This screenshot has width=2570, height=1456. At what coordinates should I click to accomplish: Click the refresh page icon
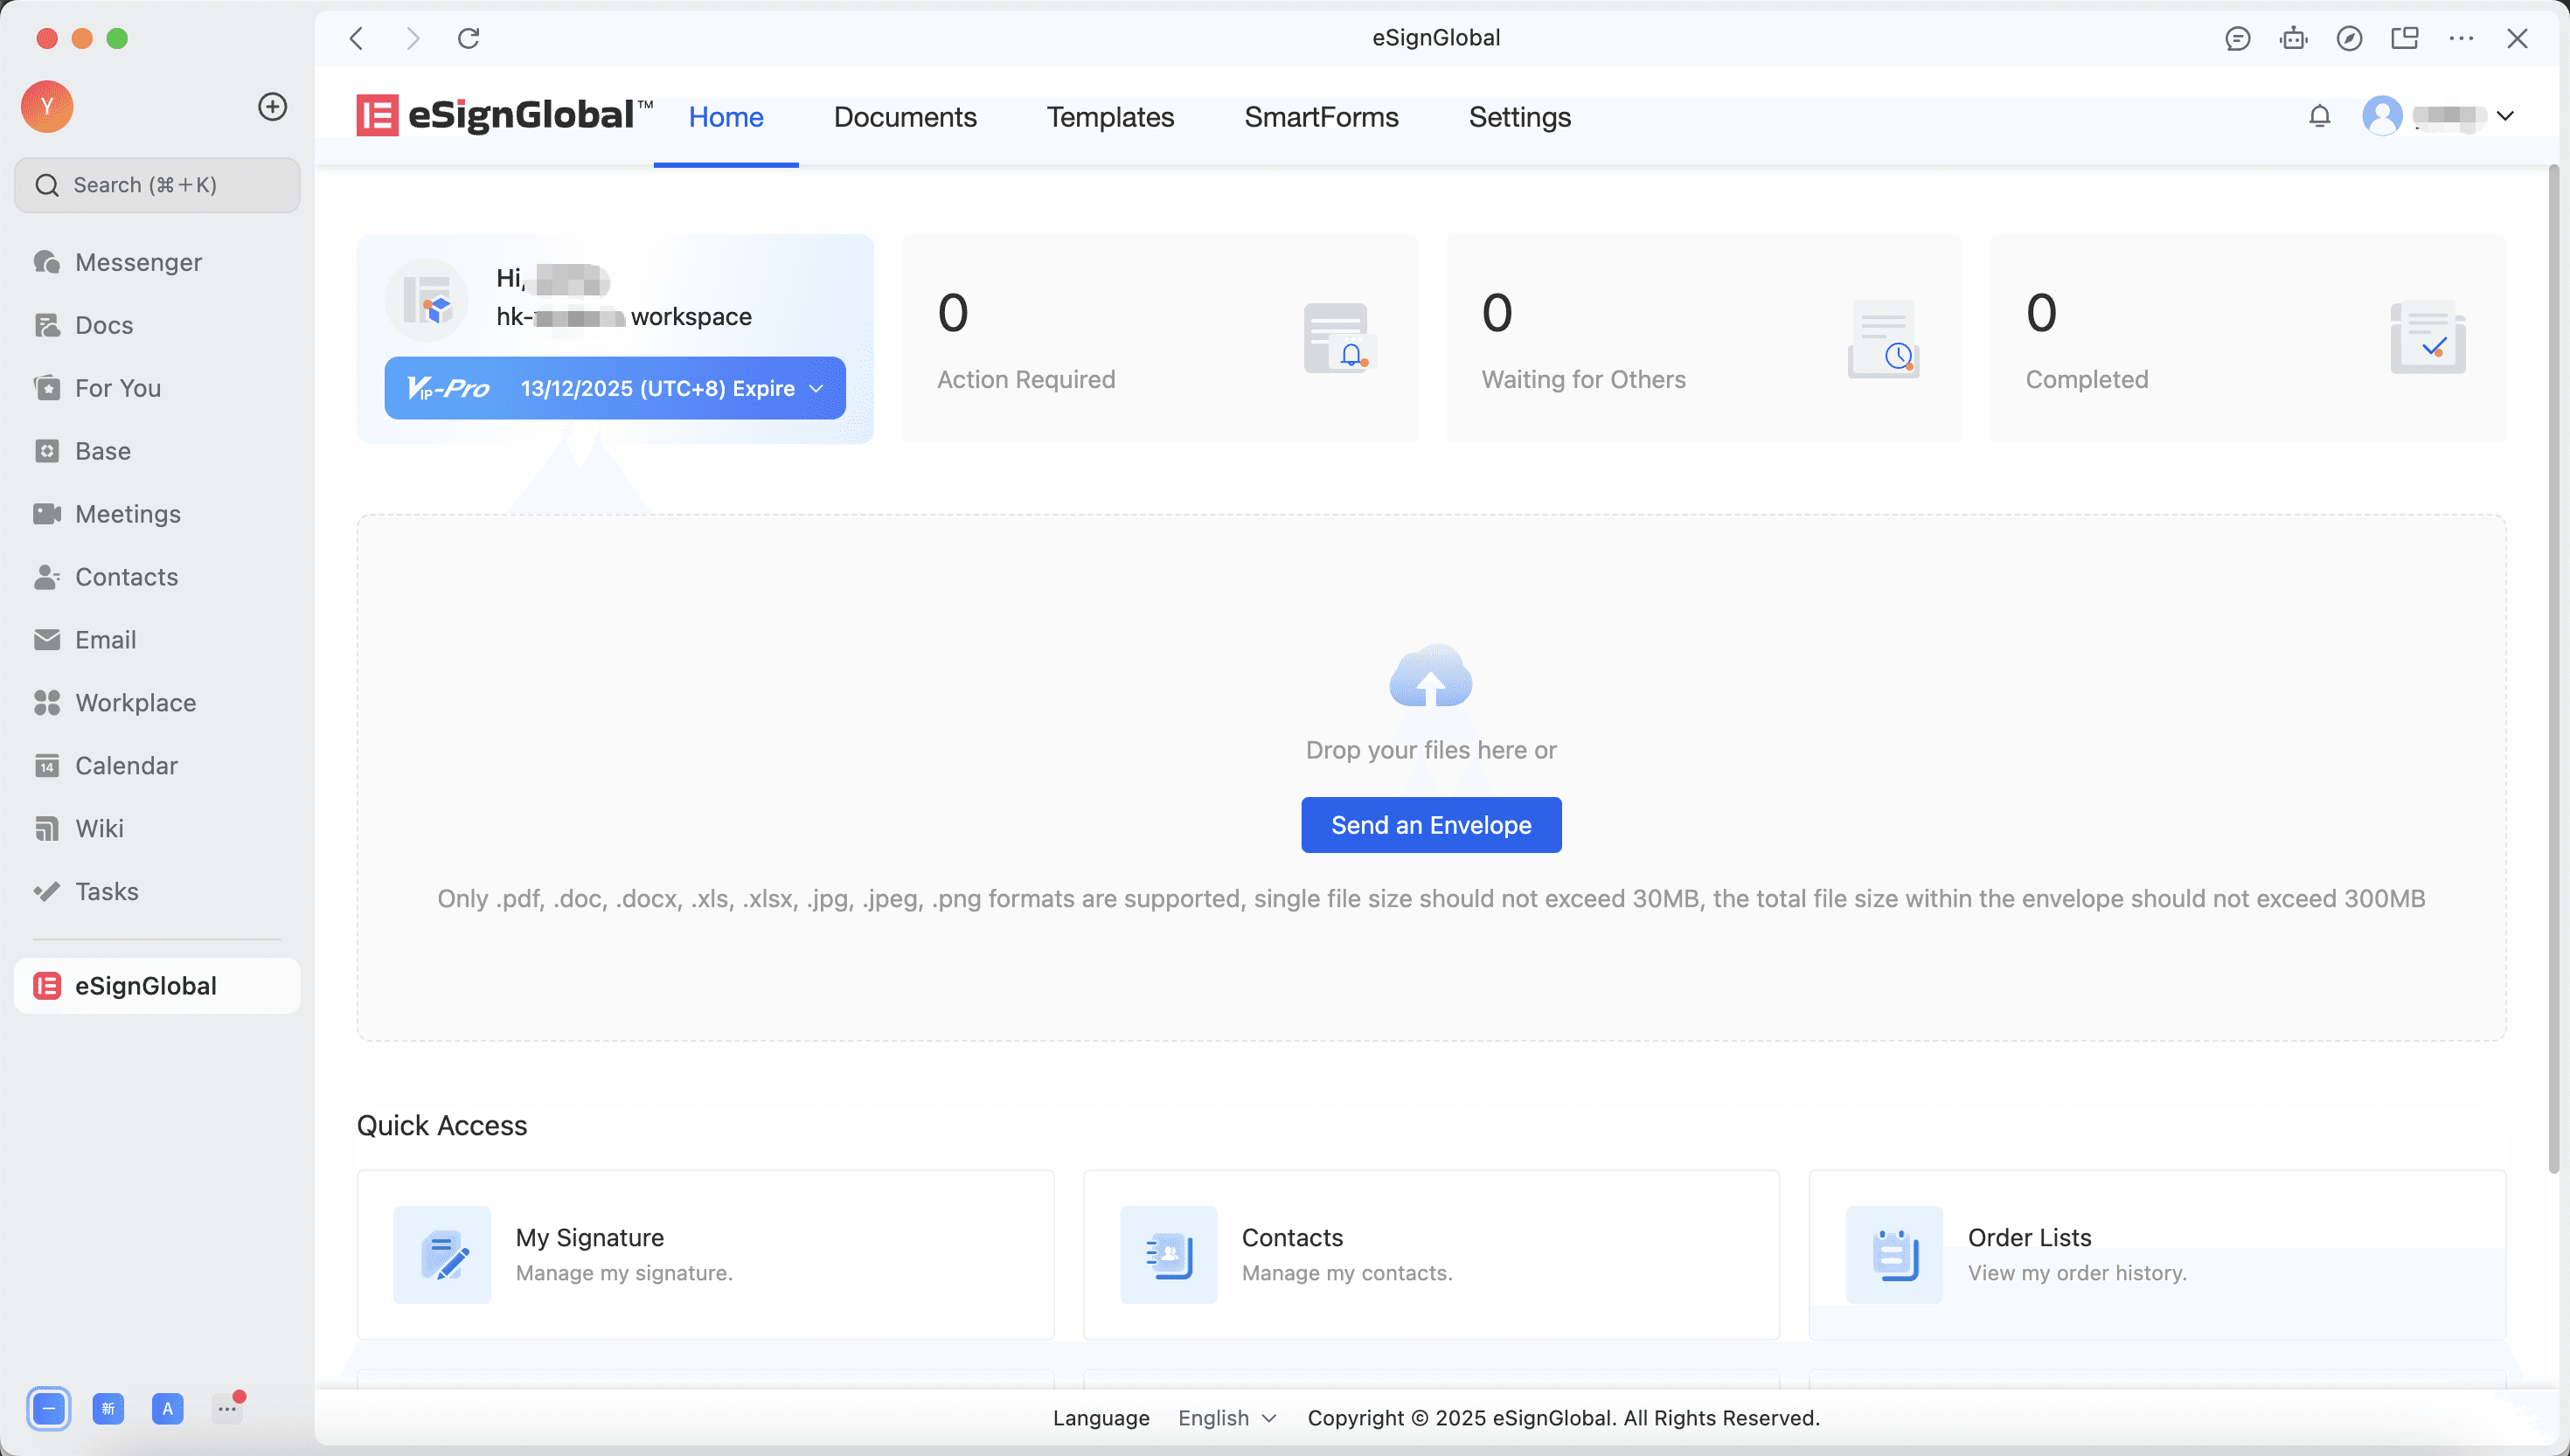pos(468,38)
